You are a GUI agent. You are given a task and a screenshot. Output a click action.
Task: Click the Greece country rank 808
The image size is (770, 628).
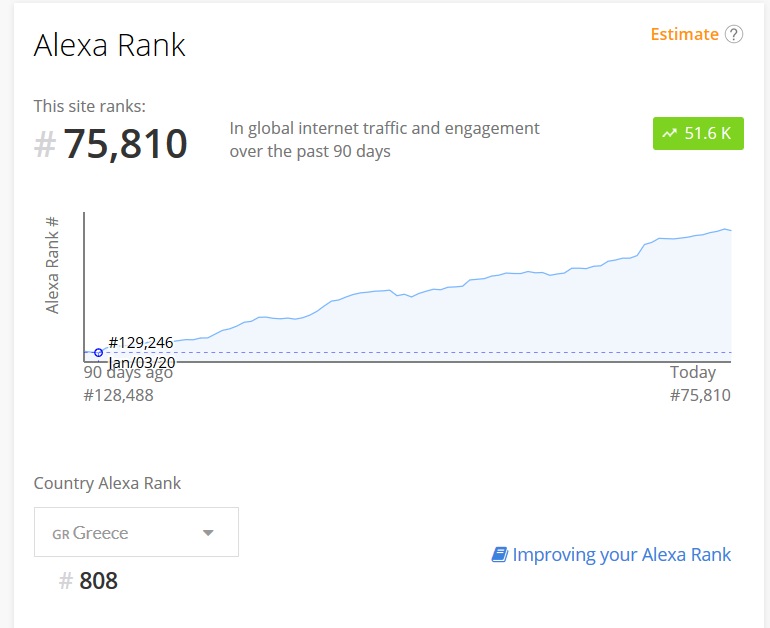click(x=98, y=581)
